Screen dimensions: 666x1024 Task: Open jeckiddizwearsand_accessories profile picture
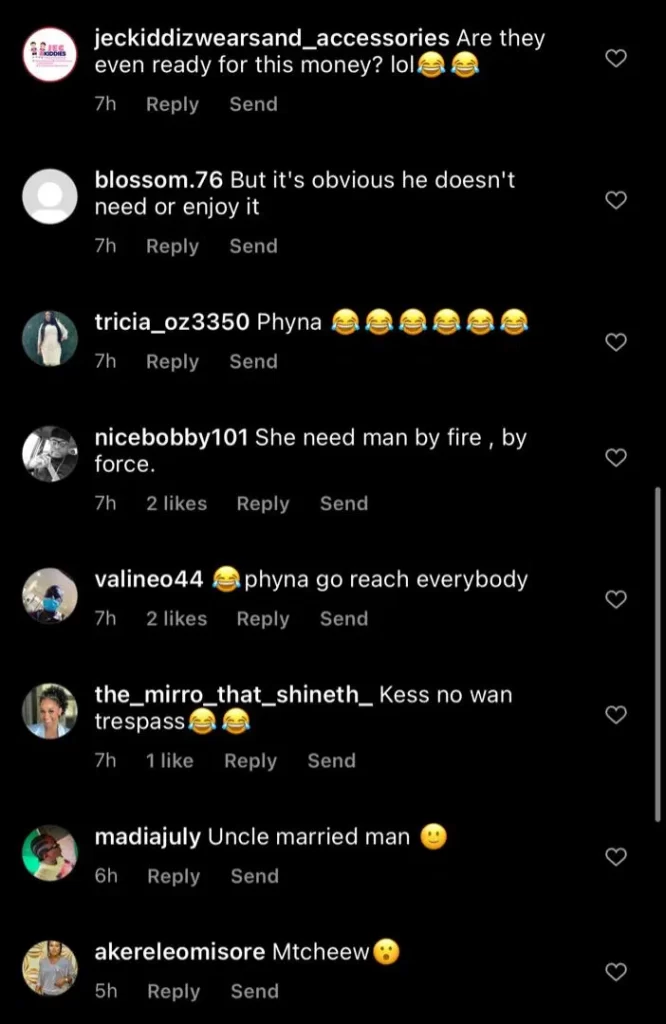(x=50, y=54)
